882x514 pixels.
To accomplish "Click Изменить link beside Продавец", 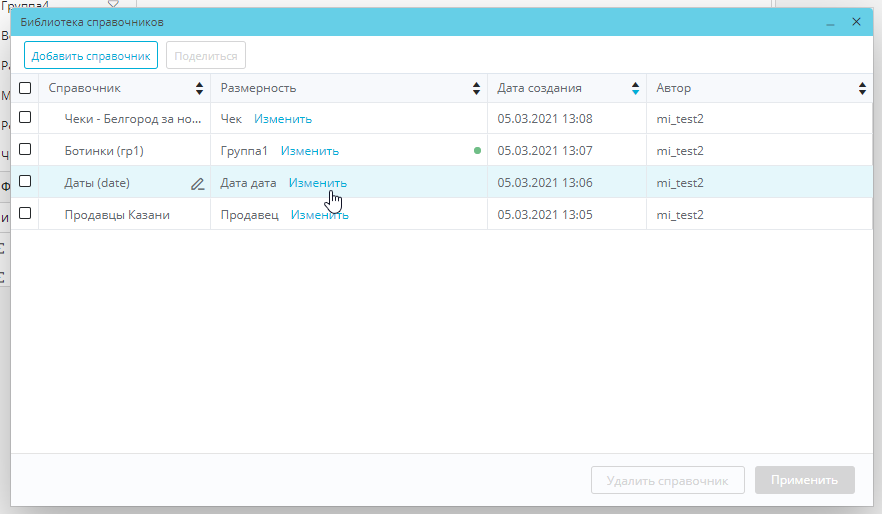I will pyautogui.click(x=319, y=215).
